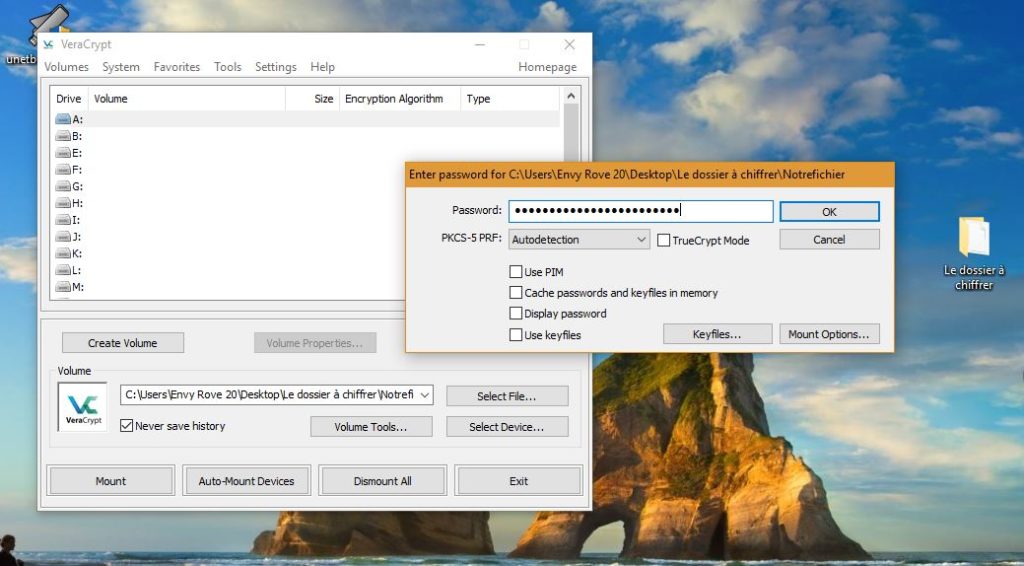Uncheck Never save history
The image size is (1024, 566).
[127, 426]
